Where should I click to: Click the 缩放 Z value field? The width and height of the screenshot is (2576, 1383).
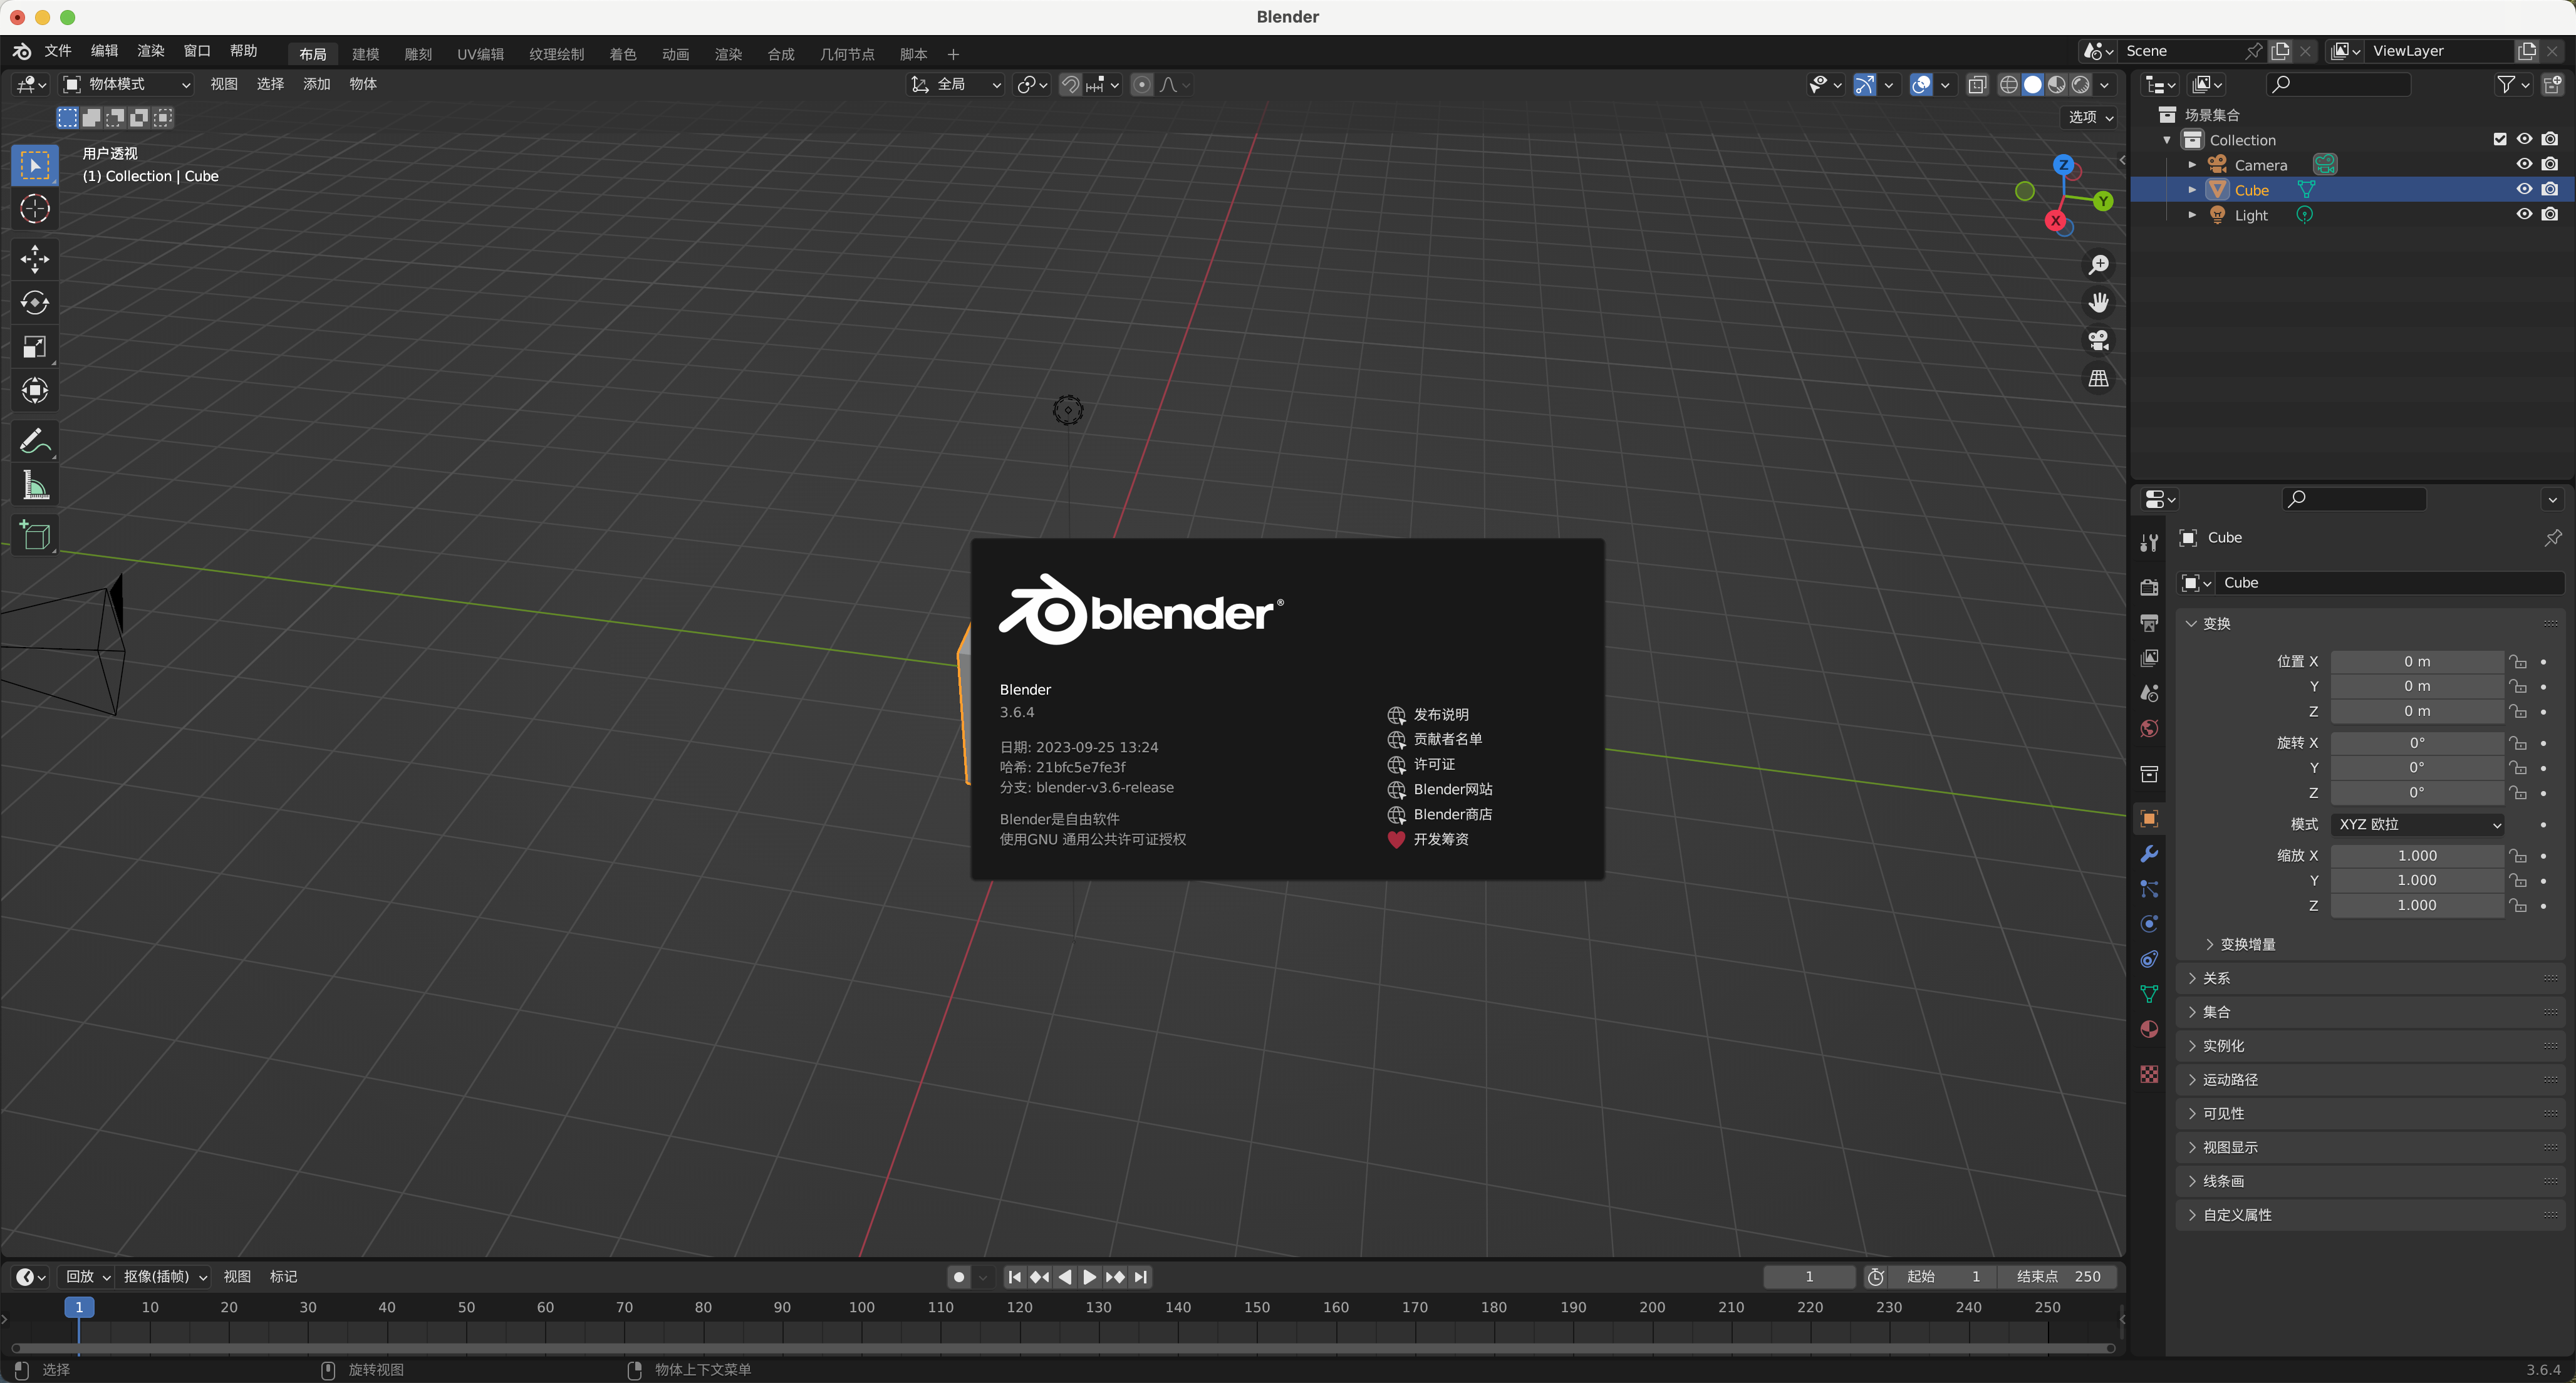(2418, 905)
